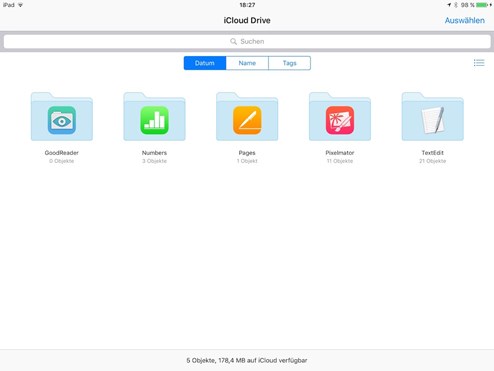
Task: Tap the location arrow status icon
Action: (x=449, y=5)
